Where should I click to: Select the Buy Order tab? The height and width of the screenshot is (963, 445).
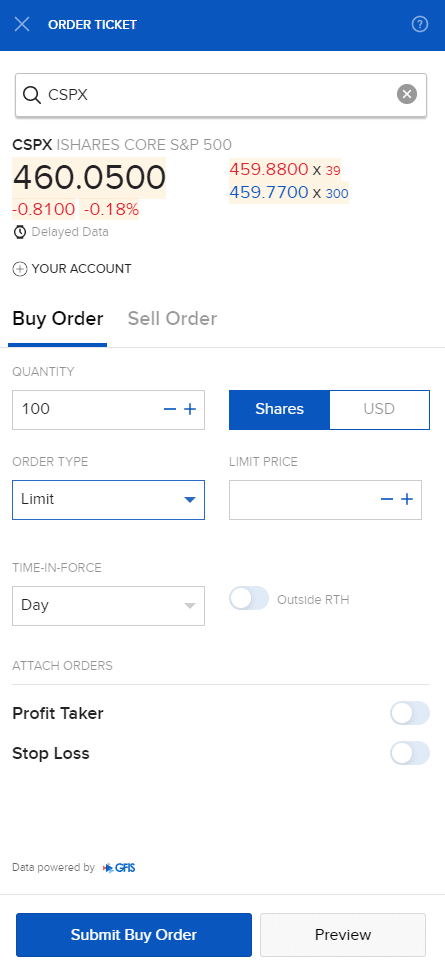coord(58,319)
